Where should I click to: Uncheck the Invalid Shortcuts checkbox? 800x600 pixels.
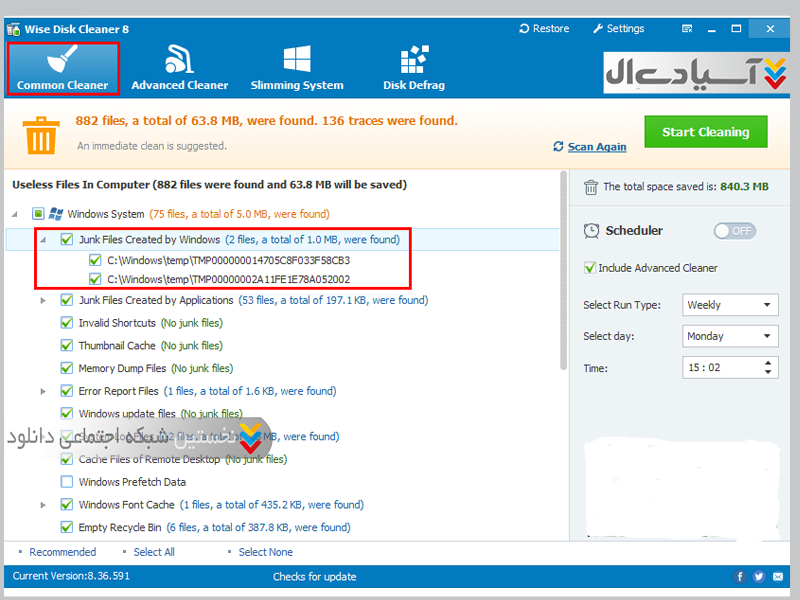pyautogui.click(x=67, y=323)
